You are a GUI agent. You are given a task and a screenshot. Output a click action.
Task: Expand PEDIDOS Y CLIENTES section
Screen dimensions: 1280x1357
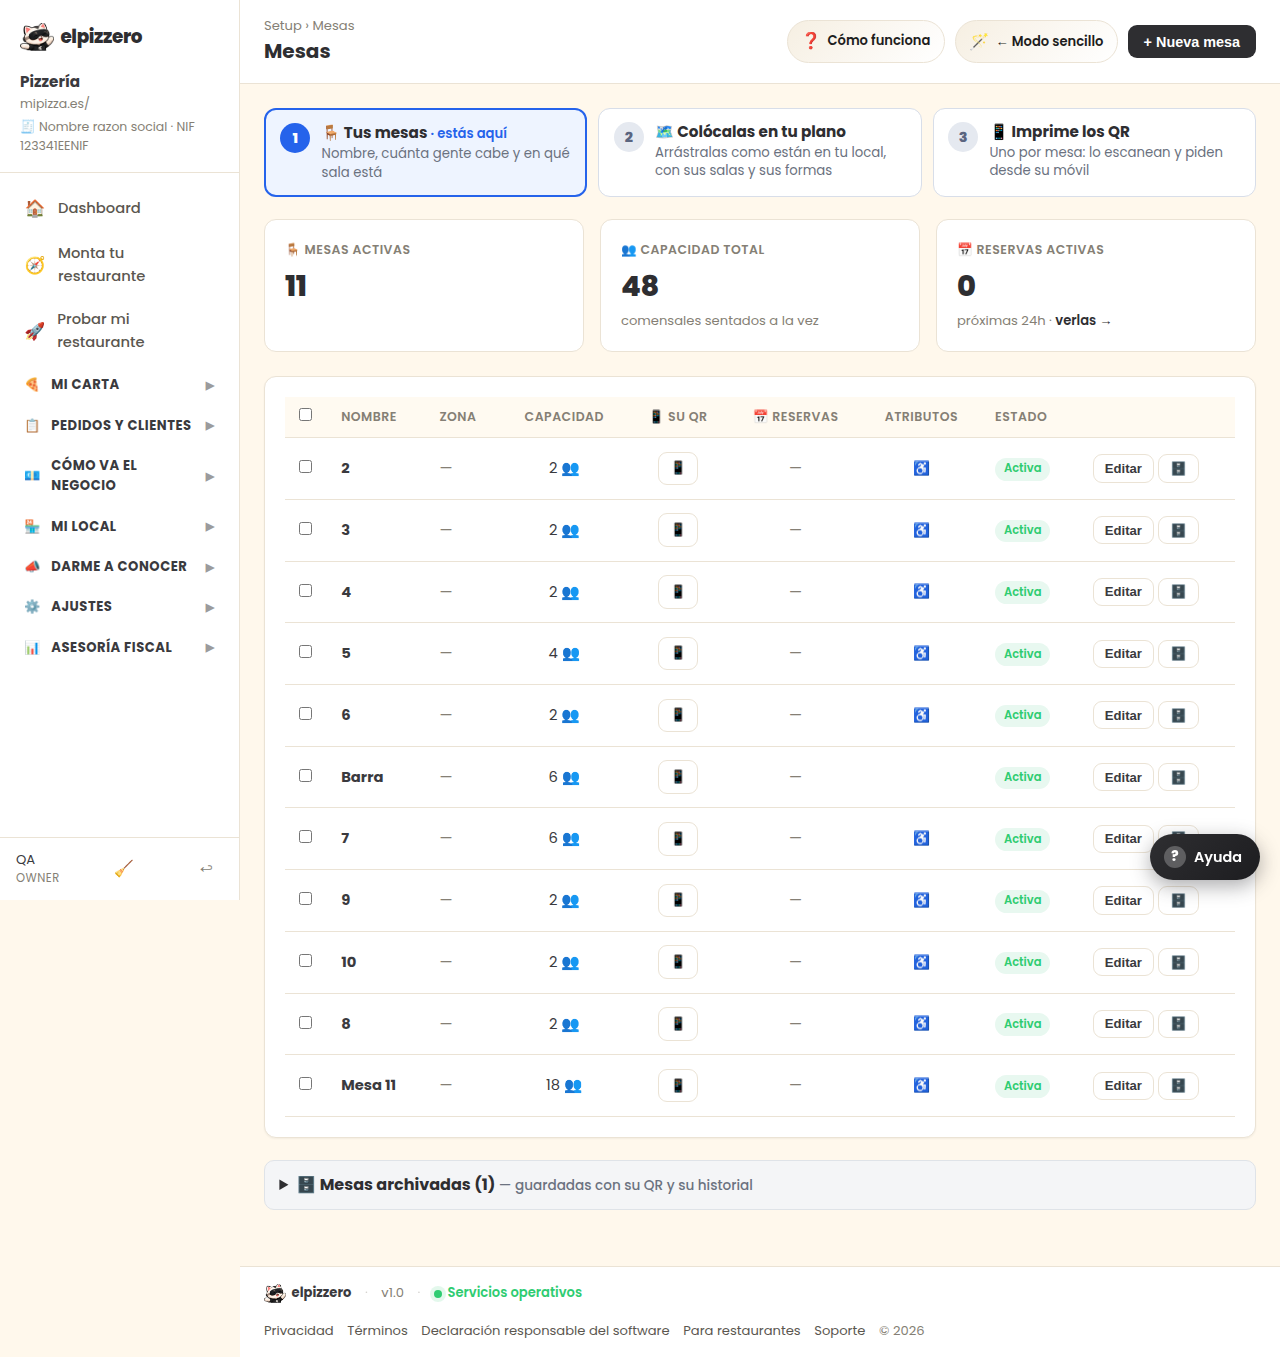[x=120, y=425]
